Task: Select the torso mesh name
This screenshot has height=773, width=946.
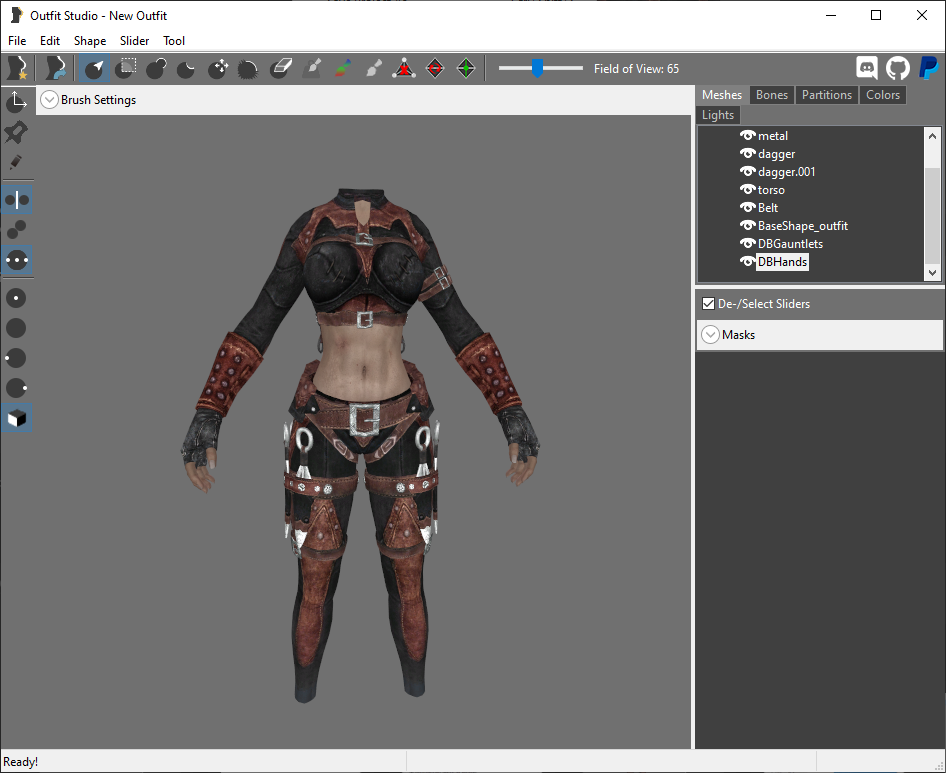Action: (x=771, y=189)
